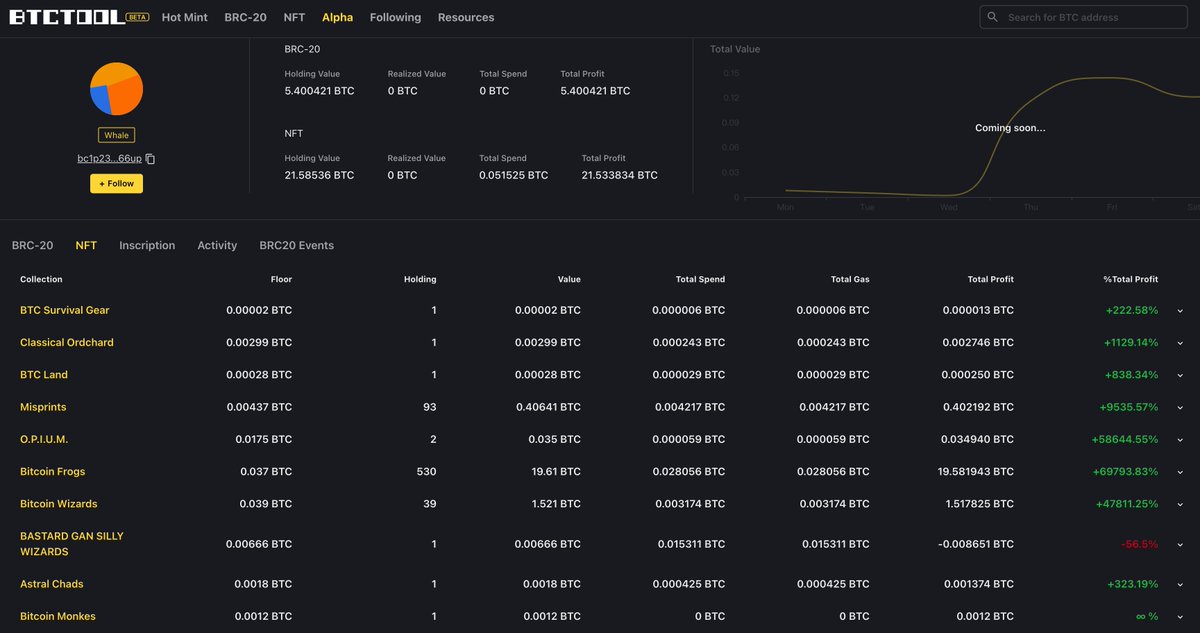This screenshot has width=1200, height=633.
Task: Open the BRC20 Events tab
Action: [297, 245]
